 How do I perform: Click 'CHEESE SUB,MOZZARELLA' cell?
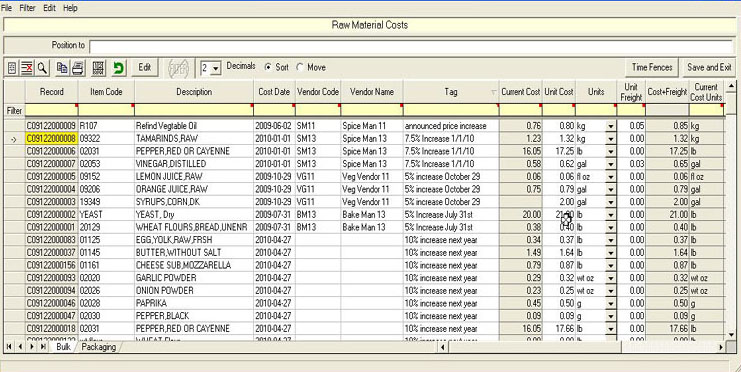194,265
